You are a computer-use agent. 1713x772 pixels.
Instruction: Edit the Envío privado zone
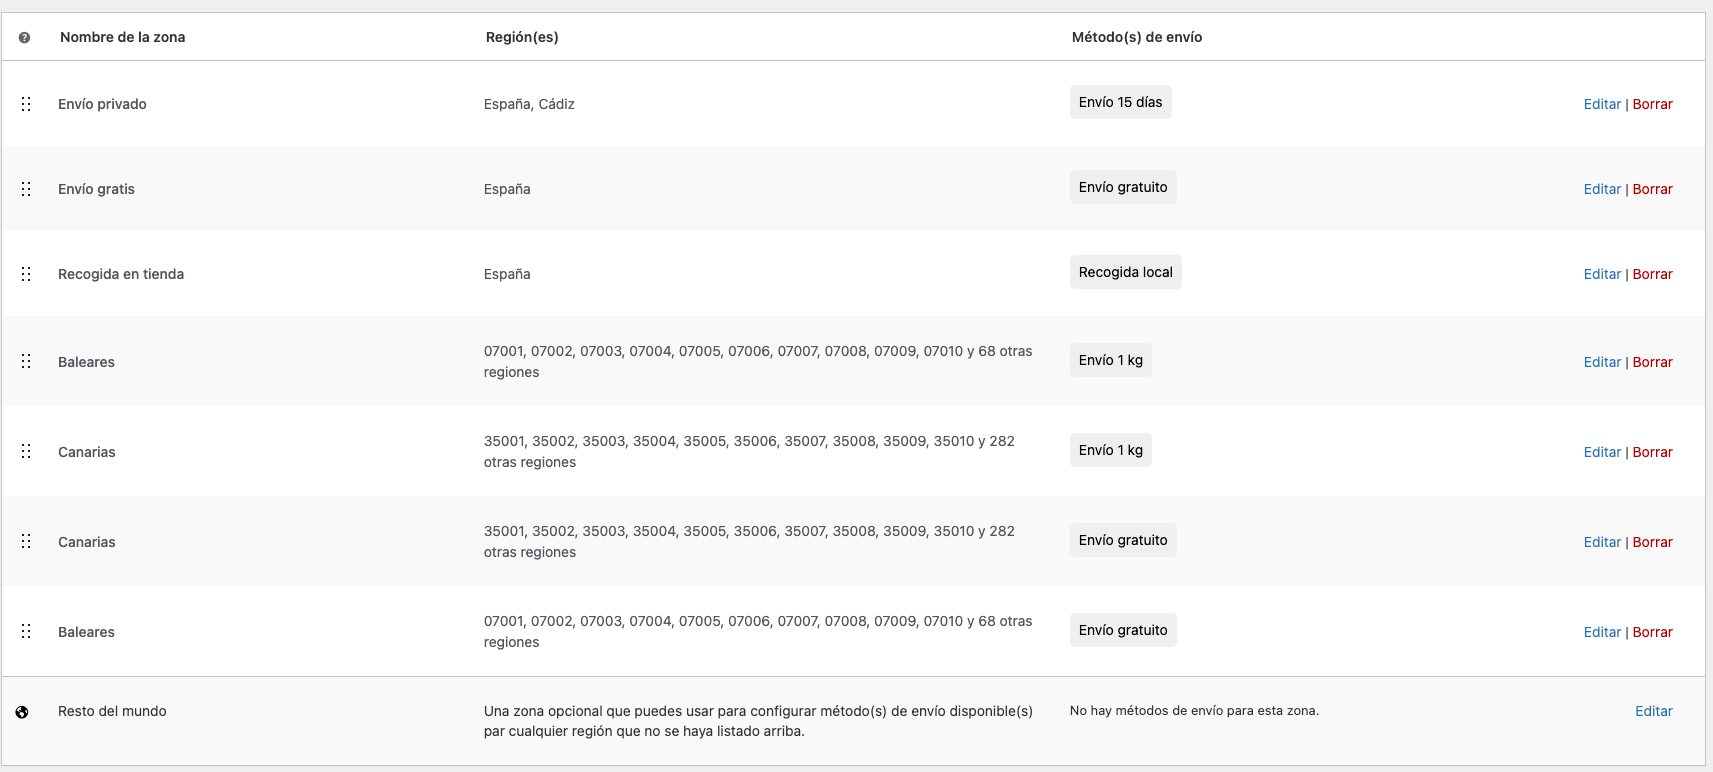click(1602, 104)
